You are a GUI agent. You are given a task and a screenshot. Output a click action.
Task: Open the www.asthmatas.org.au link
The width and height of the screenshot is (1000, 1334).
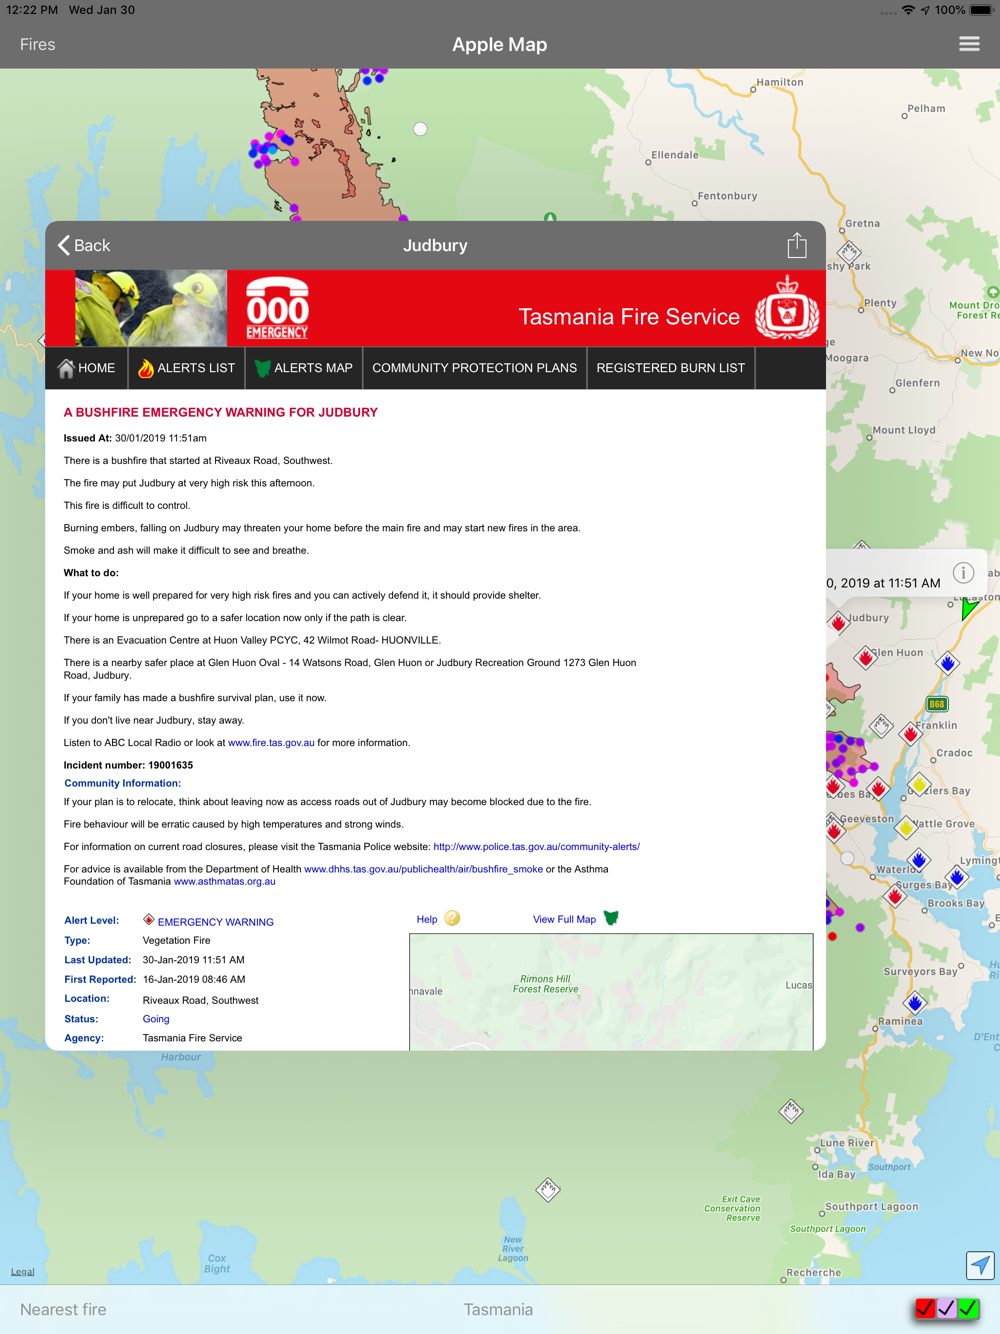[224, 881]
